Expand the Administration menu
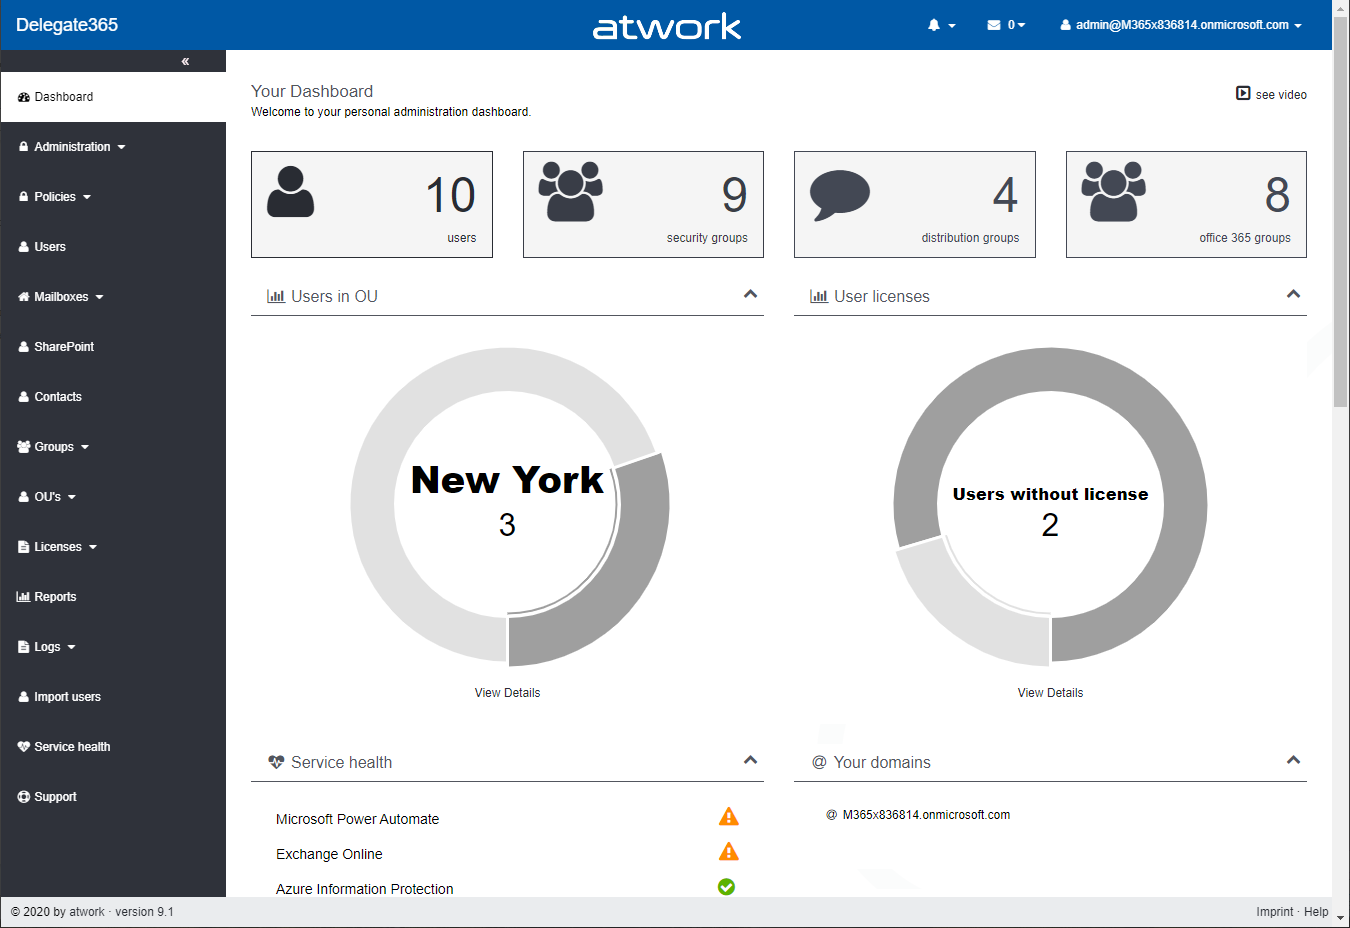 [x=73, y=147]
